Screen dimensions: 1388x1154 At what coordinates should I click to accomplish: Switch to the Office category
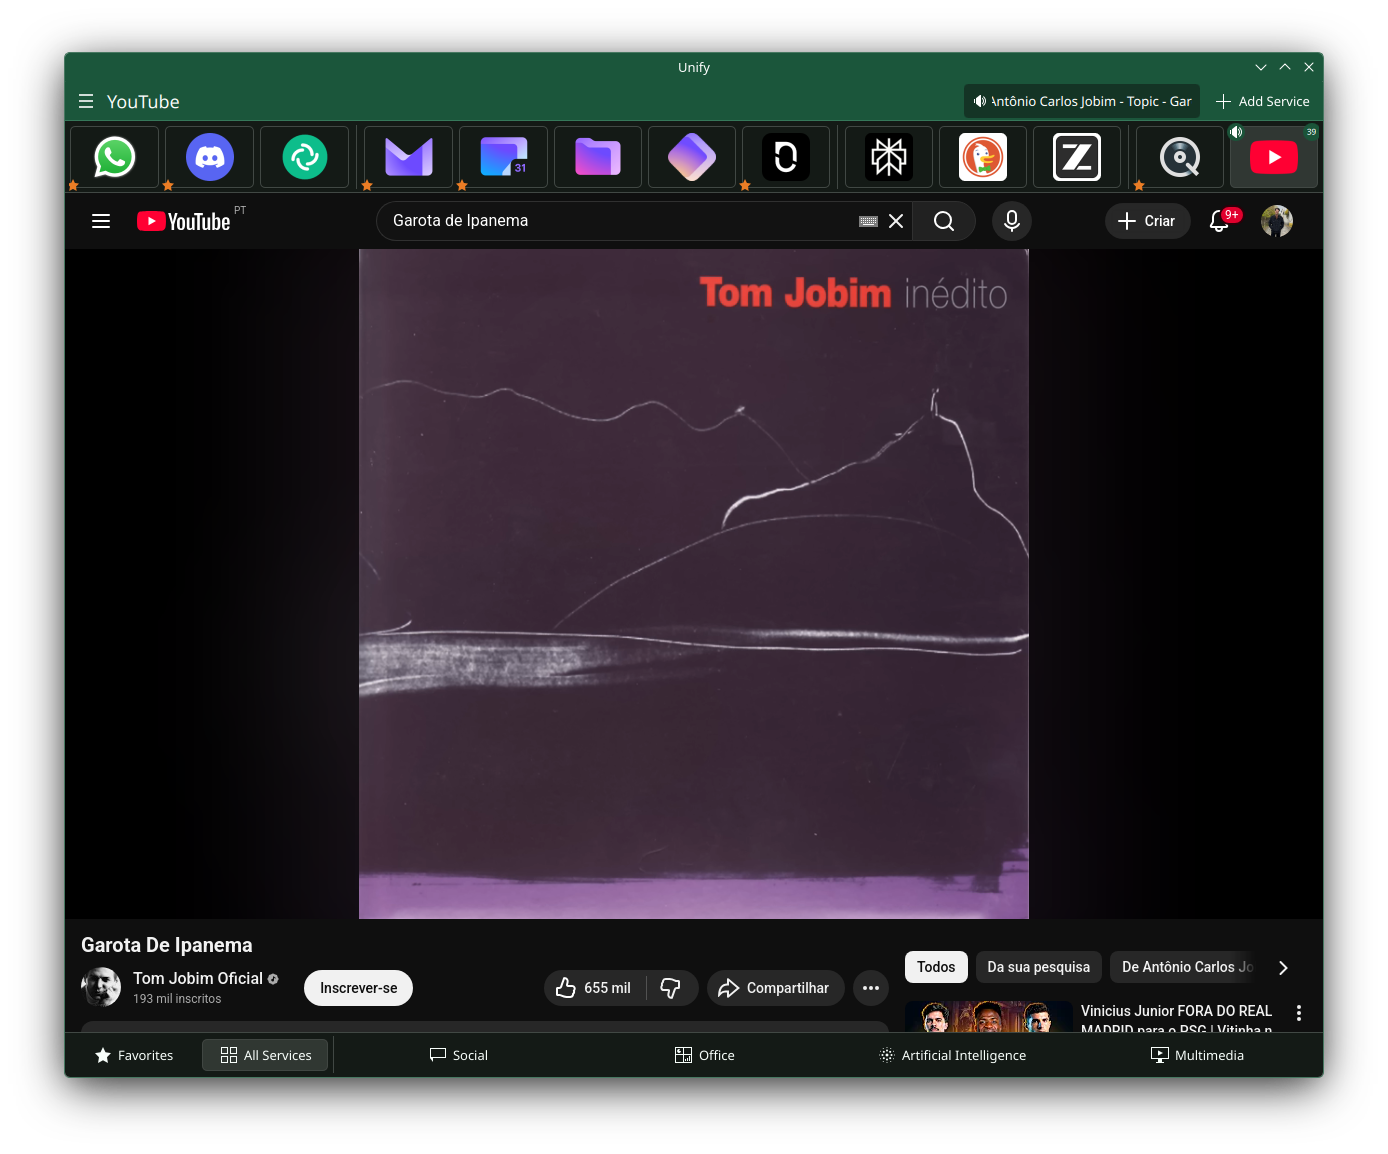pos(704,1055)
